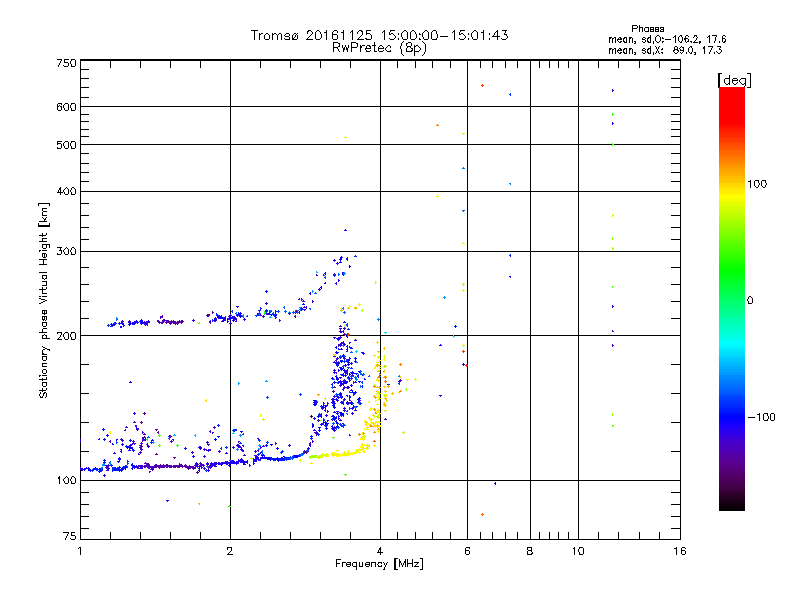The height and width of the screenshot is (600, 800).
Task: Click the y-axis tick label '500'
Action: 66,145
